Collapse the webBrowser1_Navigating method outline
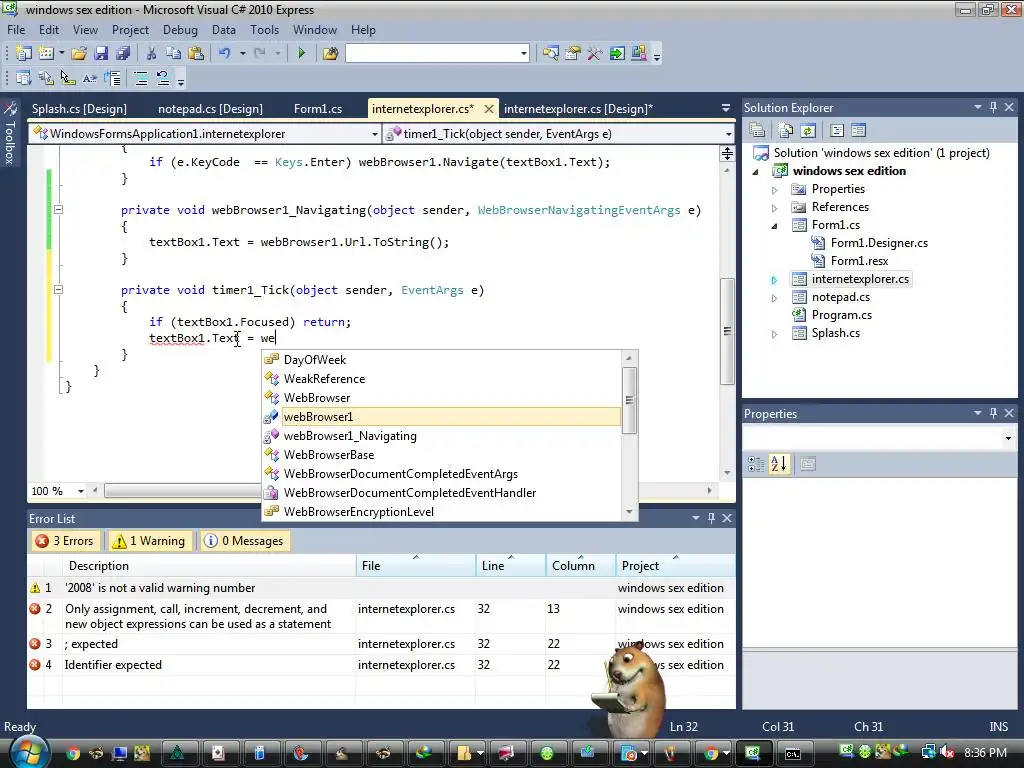The image size is (1024, 768). (58, 210)
